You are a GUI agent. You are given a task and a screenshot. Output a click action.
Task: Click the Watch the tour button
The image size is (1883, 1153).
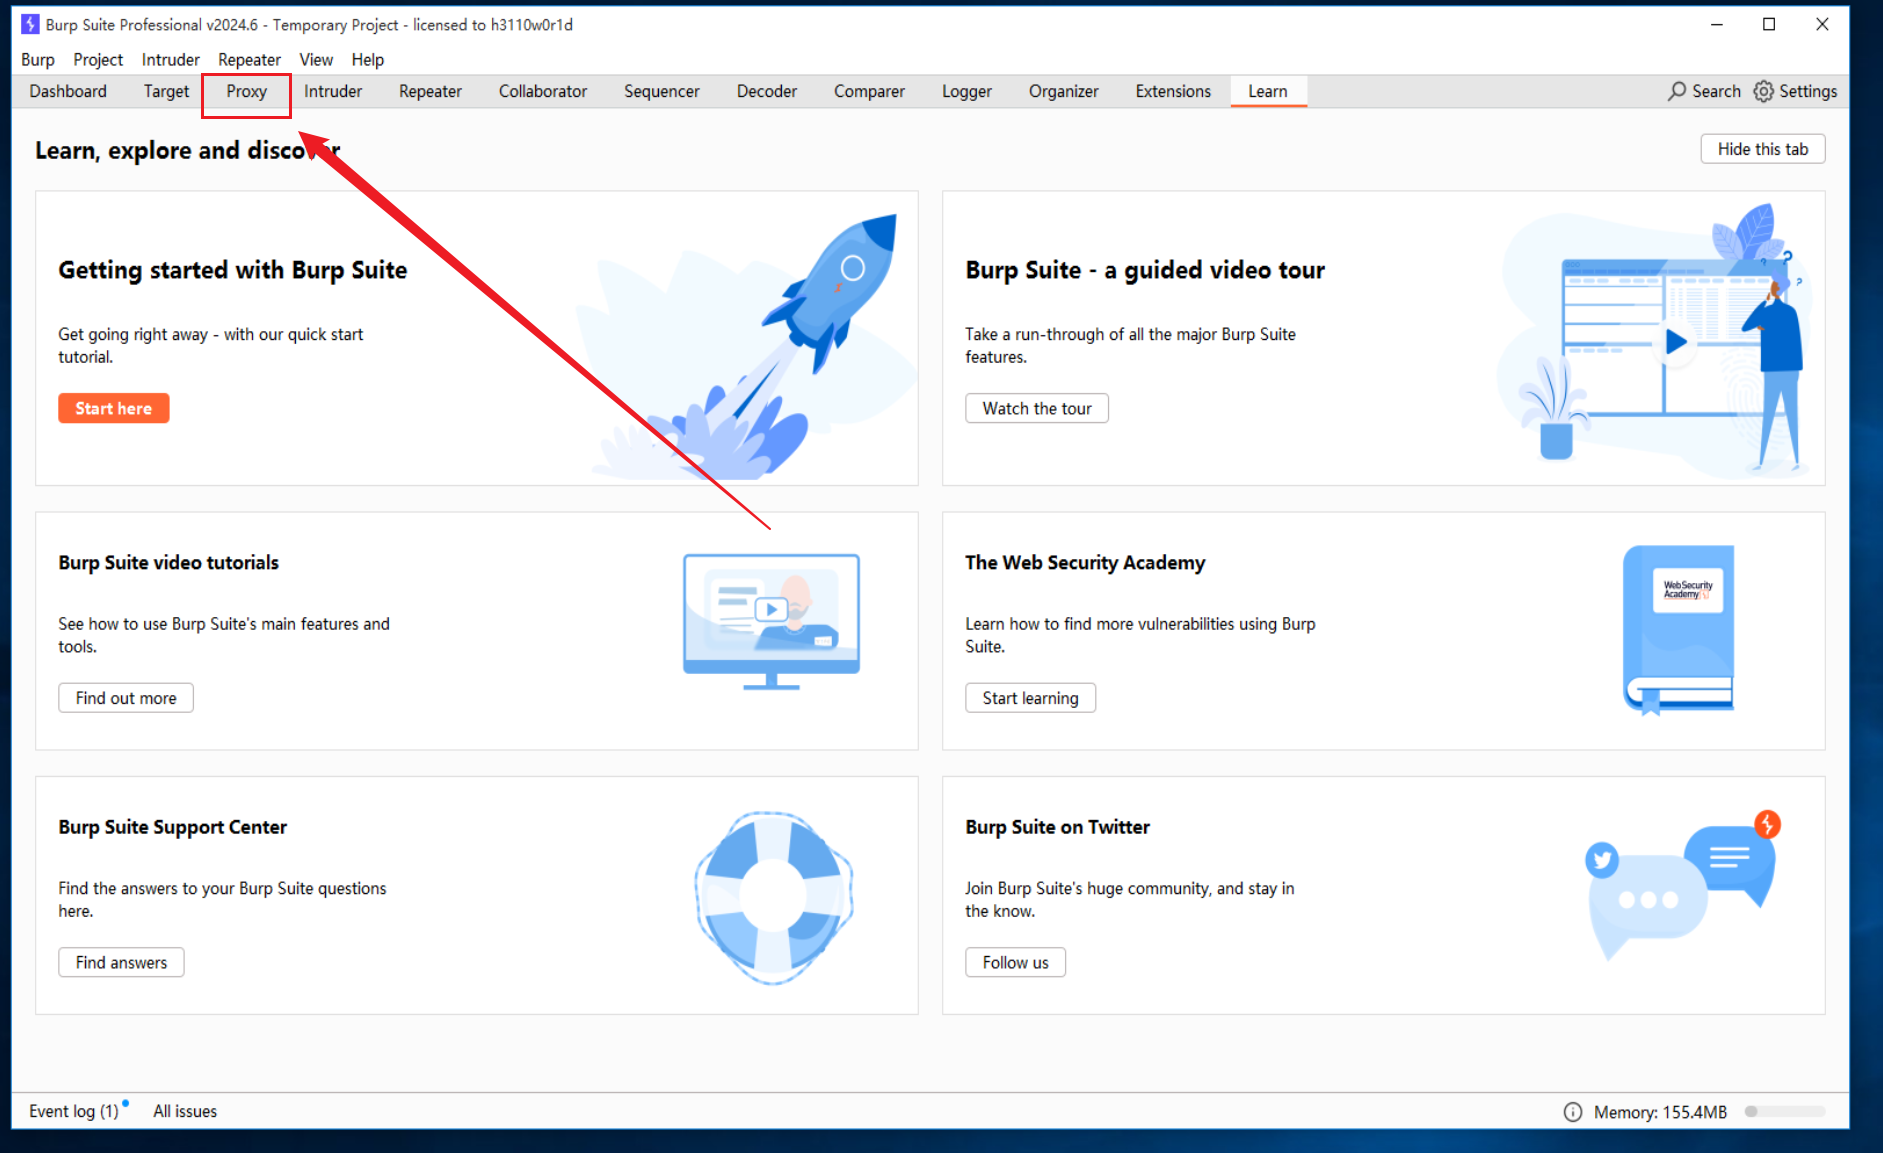pos(1037,408)
